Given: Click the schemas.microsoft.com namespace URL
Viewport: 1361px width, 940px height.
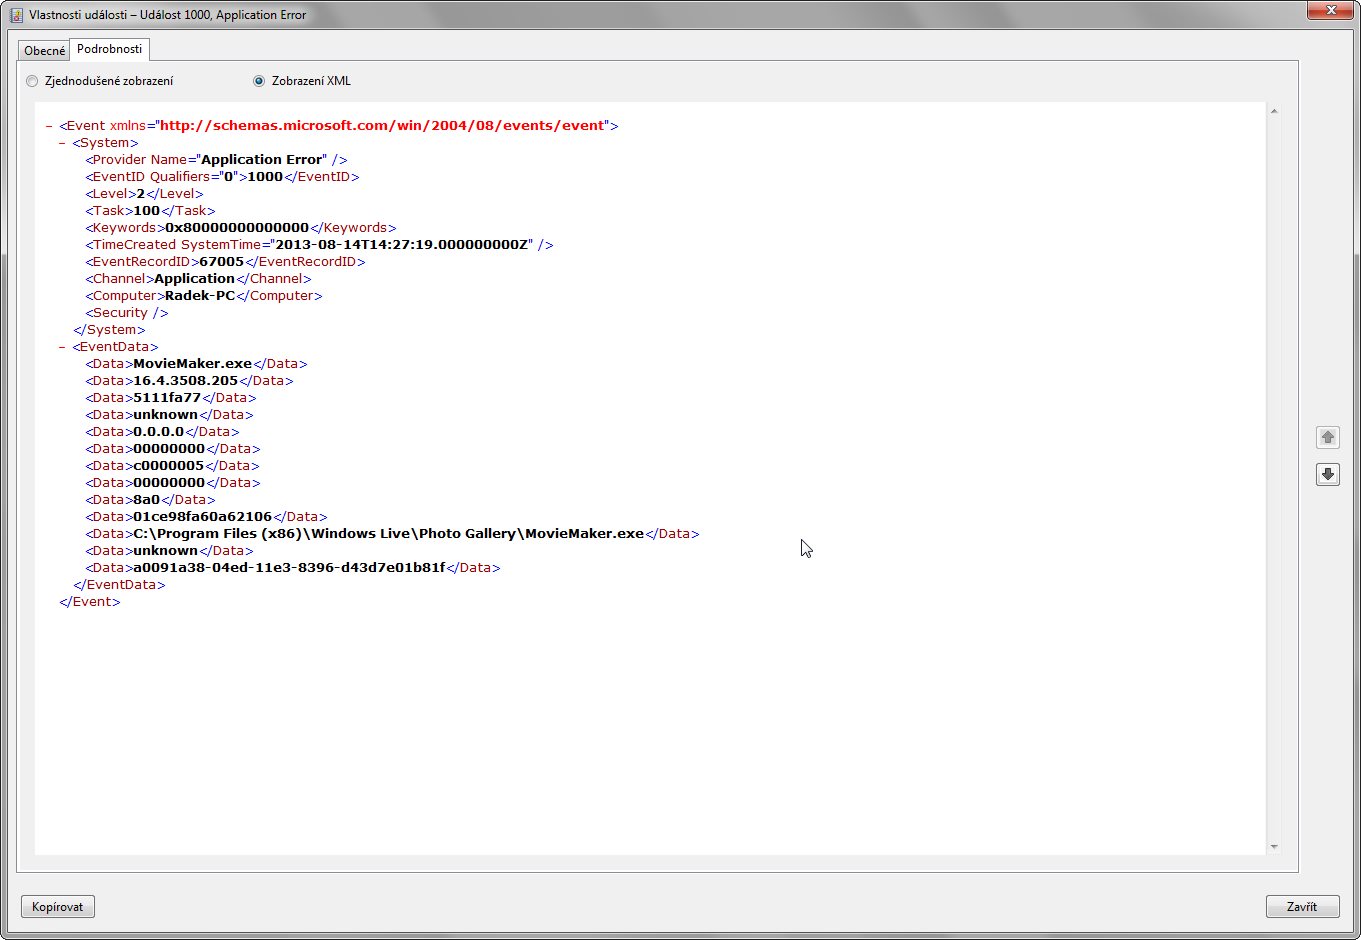Looking at the screenshot, I should 382,126.
